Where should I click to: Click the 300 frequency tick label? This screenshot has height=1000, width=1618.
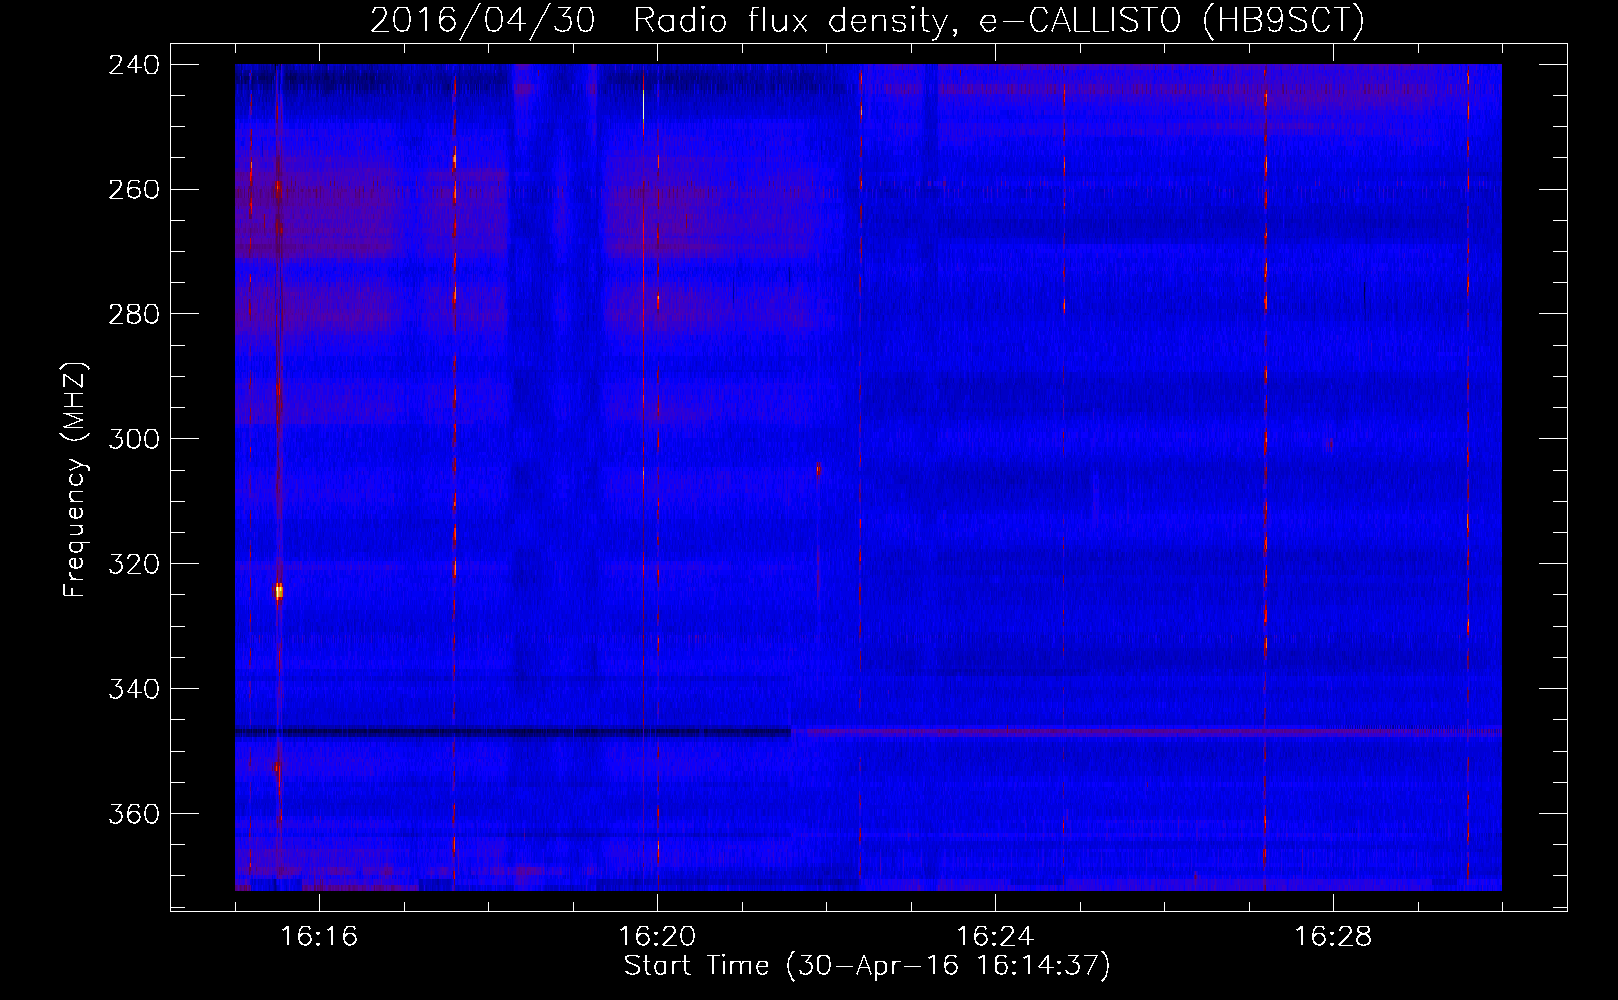(x=134, y=440)
